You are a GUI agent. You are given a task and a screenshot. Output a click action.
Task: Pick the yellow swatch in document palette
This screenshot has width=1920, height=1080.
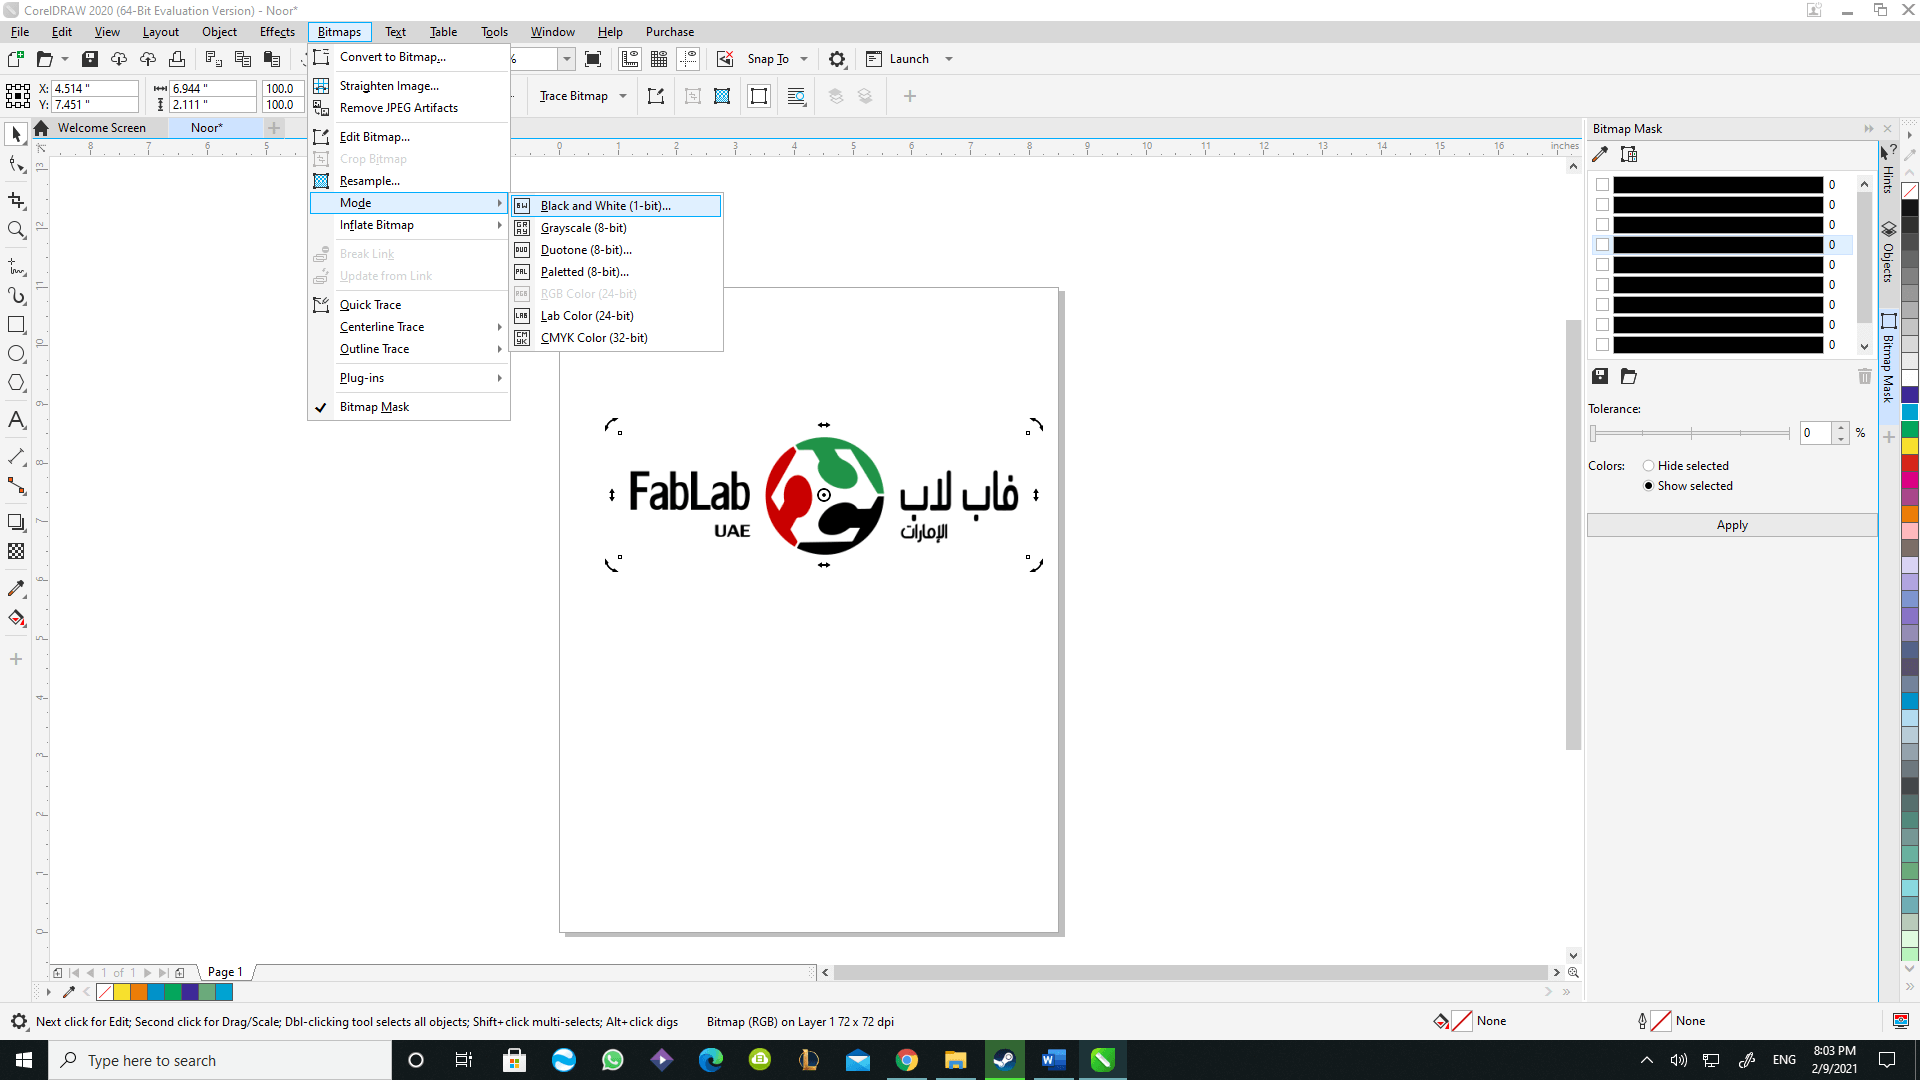pos(121,992)
